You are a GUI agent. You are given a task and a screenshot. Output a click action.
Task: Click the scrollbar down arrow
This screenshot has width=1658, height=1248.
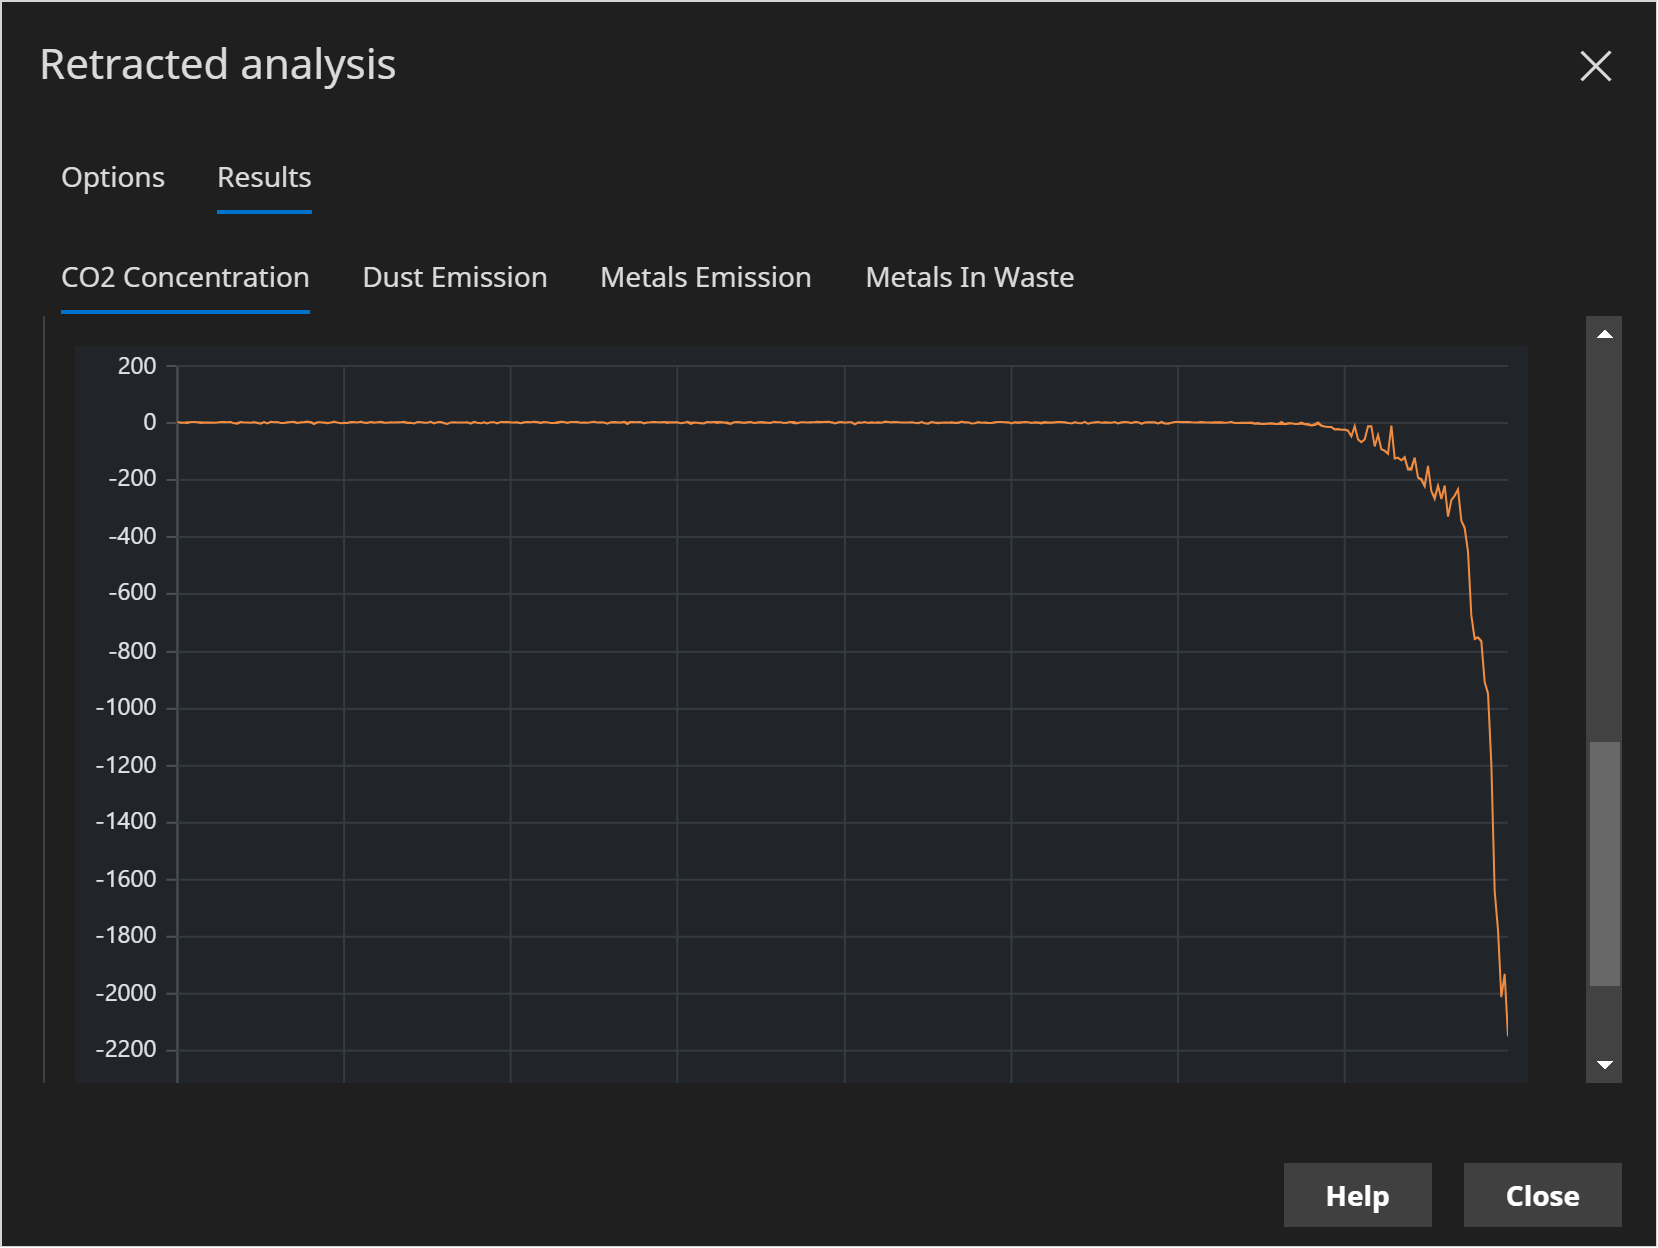[1604, 1065]
